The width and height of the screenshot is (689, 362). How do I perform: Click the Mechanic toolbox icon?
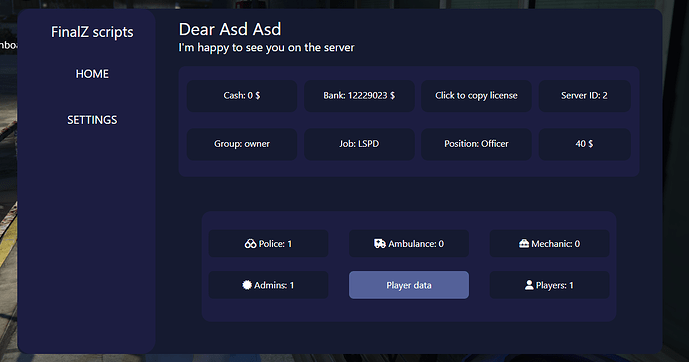[x=524, y=244]
